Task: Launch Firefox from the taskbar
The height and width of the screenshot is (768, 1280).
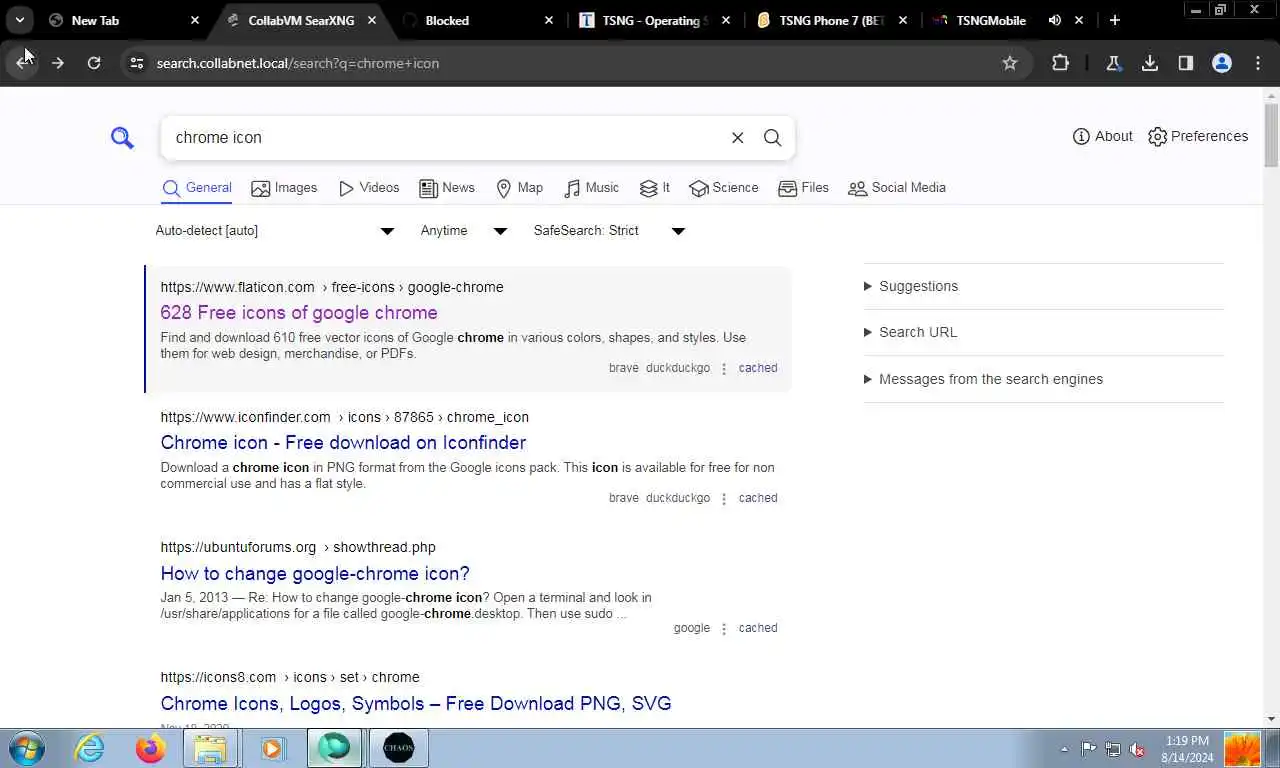Action: tap(150, 748)
